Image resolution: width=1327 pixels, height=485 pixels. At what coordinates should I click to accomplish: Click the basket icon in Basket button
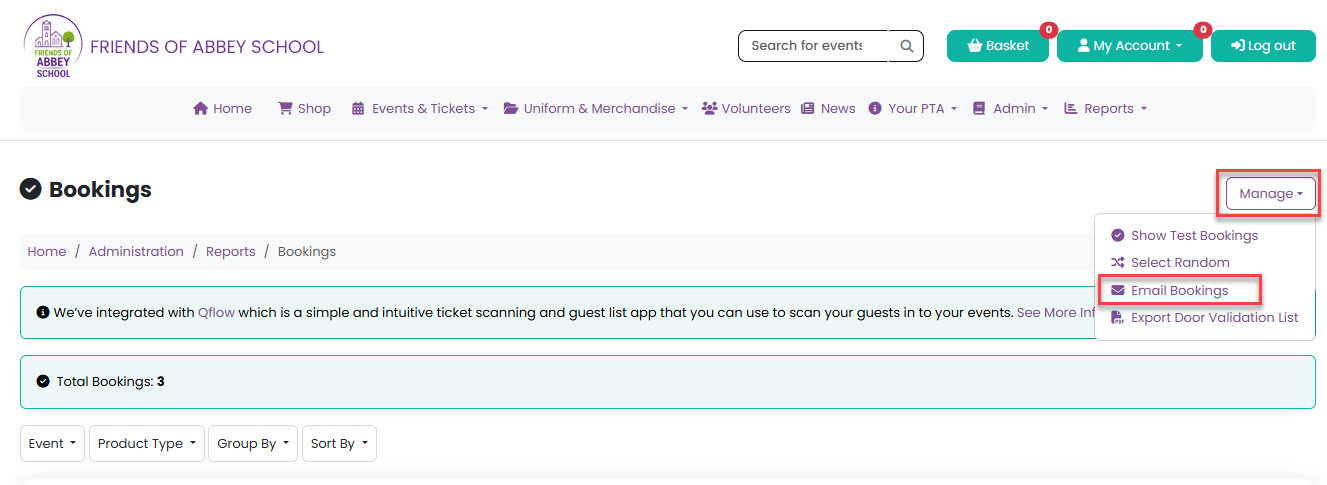tap(975, 46)
